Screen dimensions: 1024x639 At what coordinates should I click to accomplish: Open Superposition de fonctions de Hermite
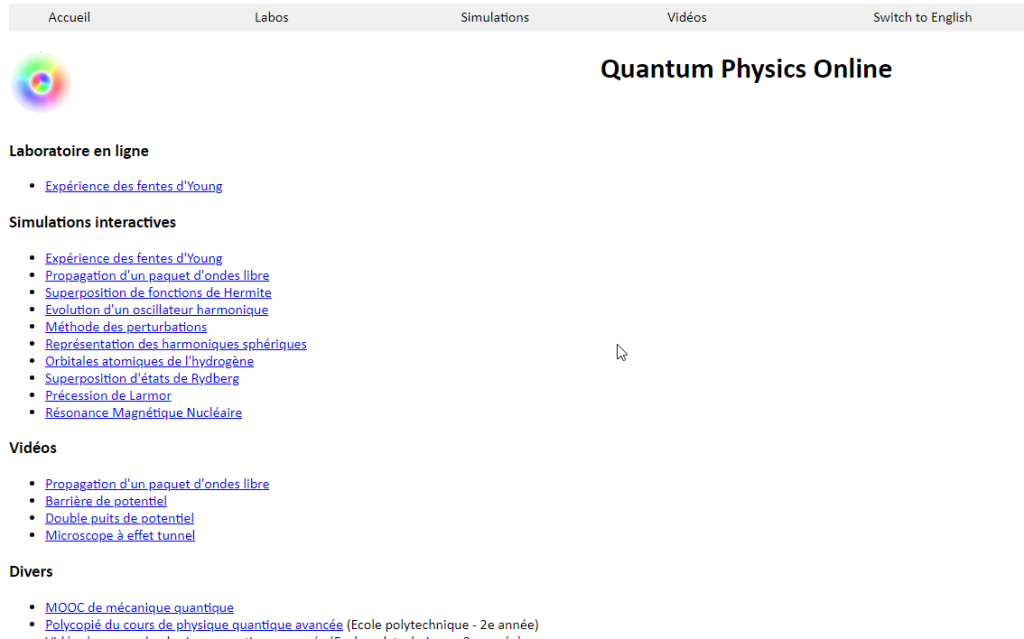click(x=158, y=292)
